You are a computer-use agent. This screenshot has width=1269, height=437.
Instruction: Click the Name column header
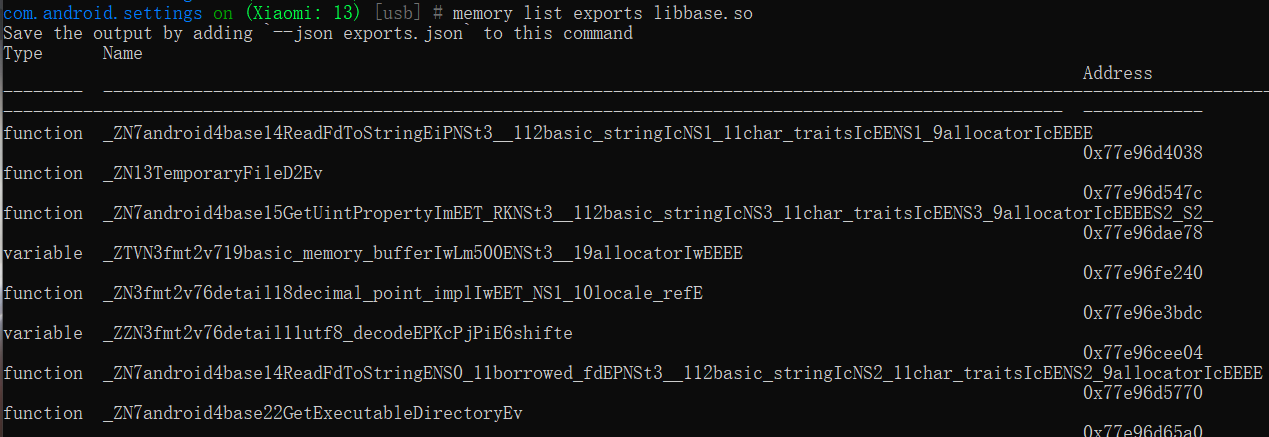coord(122,53)
